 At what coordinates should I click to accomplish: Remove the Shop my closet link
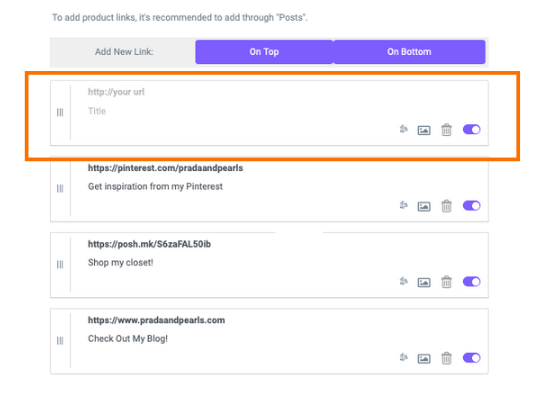(446, 282)
